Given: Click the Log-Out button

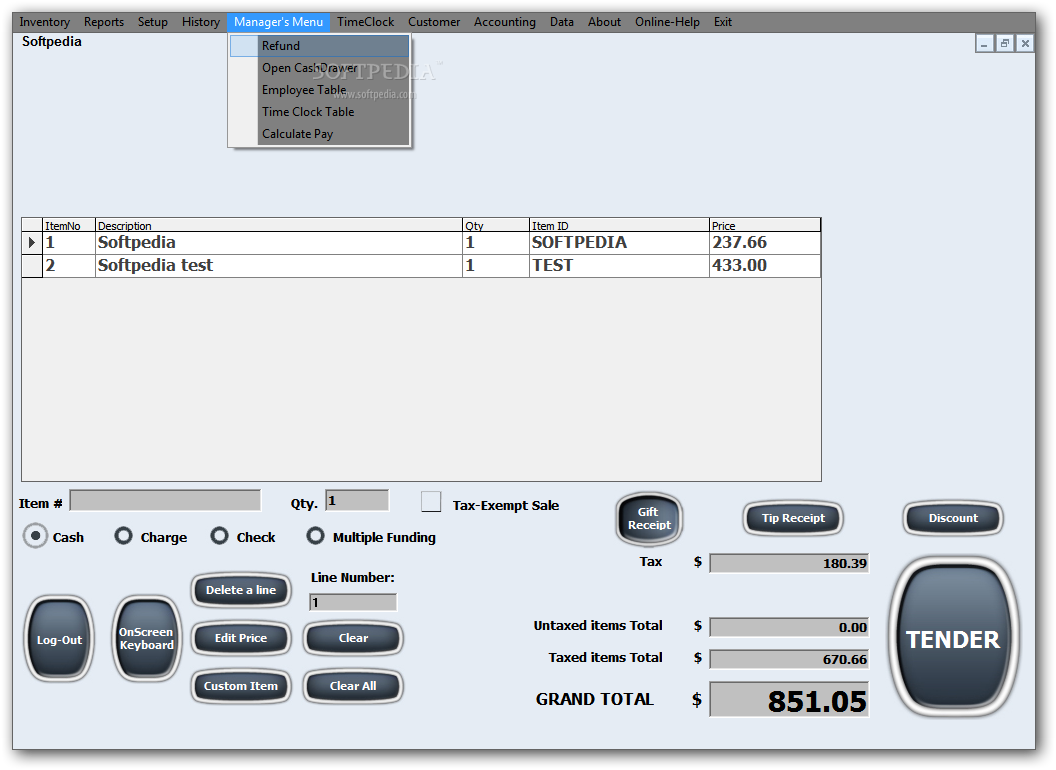Looking at the screenshot, I should click(x=59, y=639).
